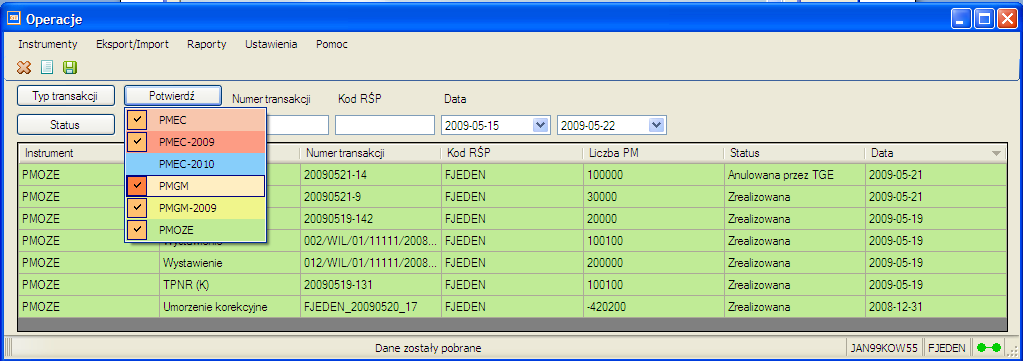Select transaction 012/WIL/01/11111/2008 cell
This screenshot has height=361, width=1023.
tap(371, 262)
